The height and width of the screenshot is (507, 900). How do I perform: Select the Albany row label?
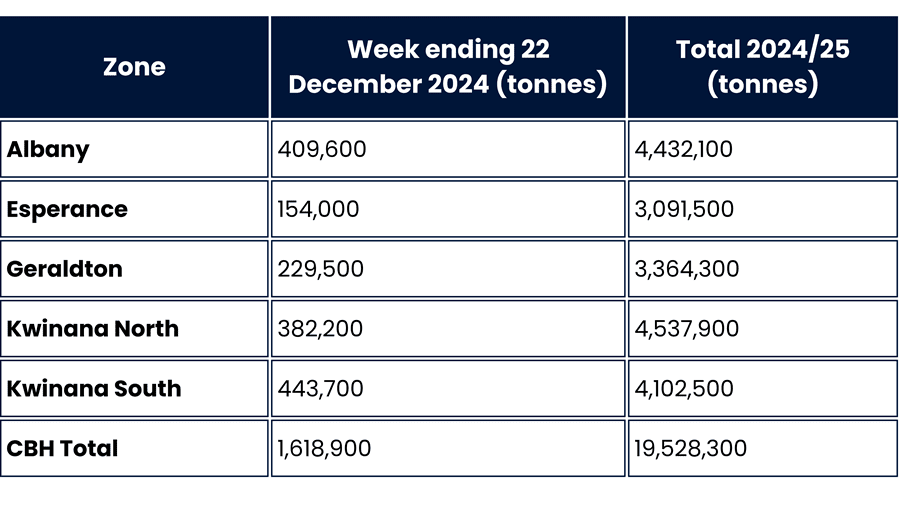click(48, 149)
